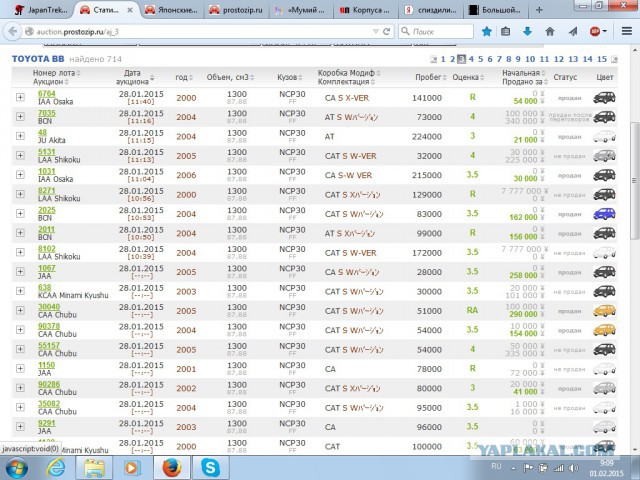Screen dimensions: 640x480
Task: Sort table by Дата аукциона column
Action: point(135,78)
